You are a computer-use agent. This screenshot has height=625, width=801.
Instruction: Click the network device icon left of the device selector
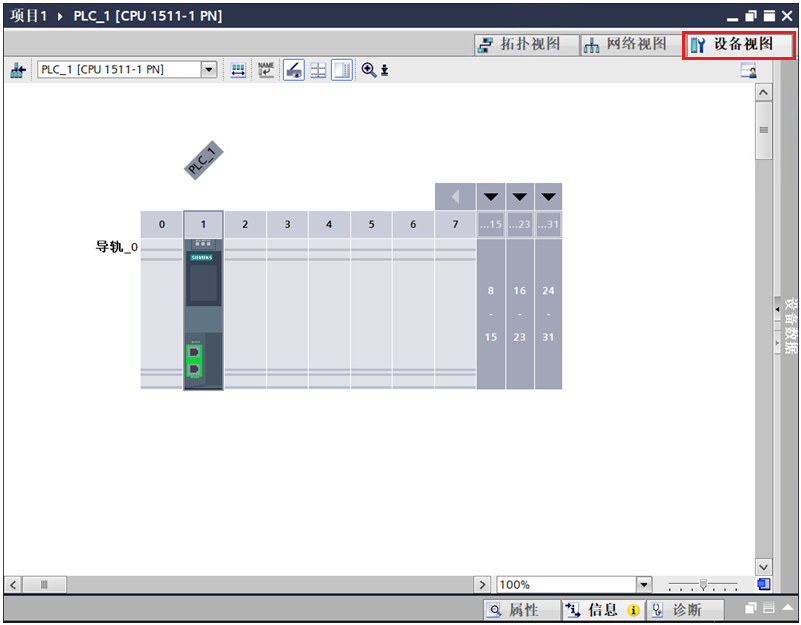click(18, 70)
